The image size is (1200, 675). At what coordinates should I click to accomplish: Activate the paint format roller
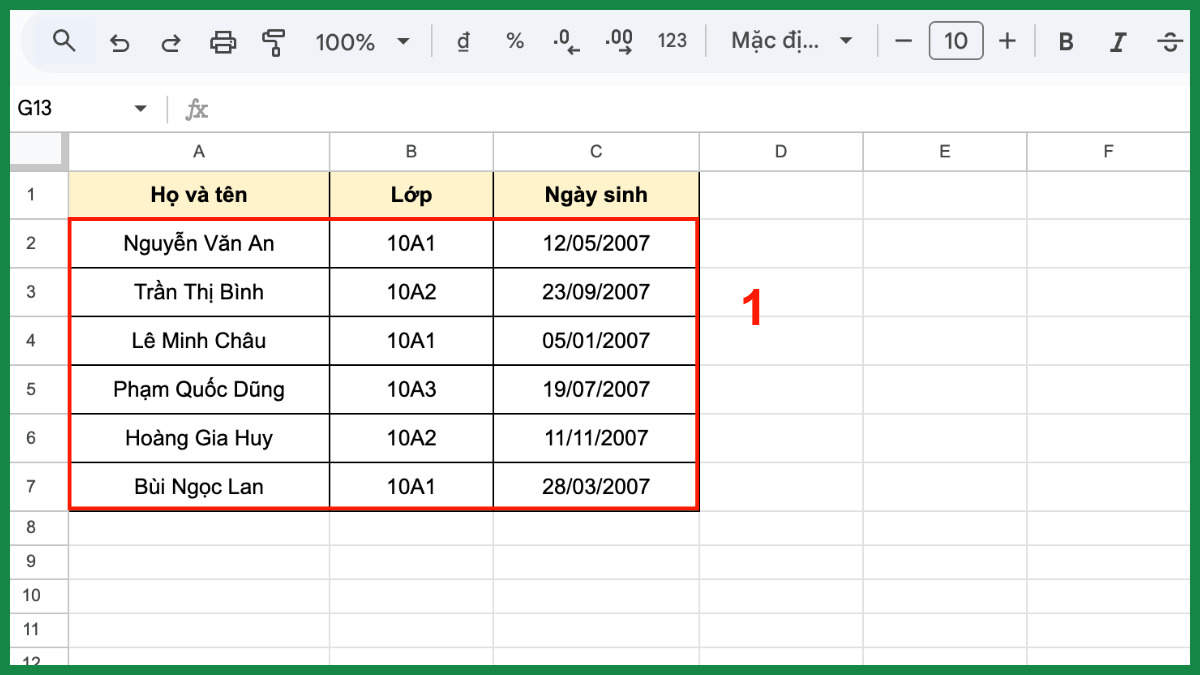[274, 42]
